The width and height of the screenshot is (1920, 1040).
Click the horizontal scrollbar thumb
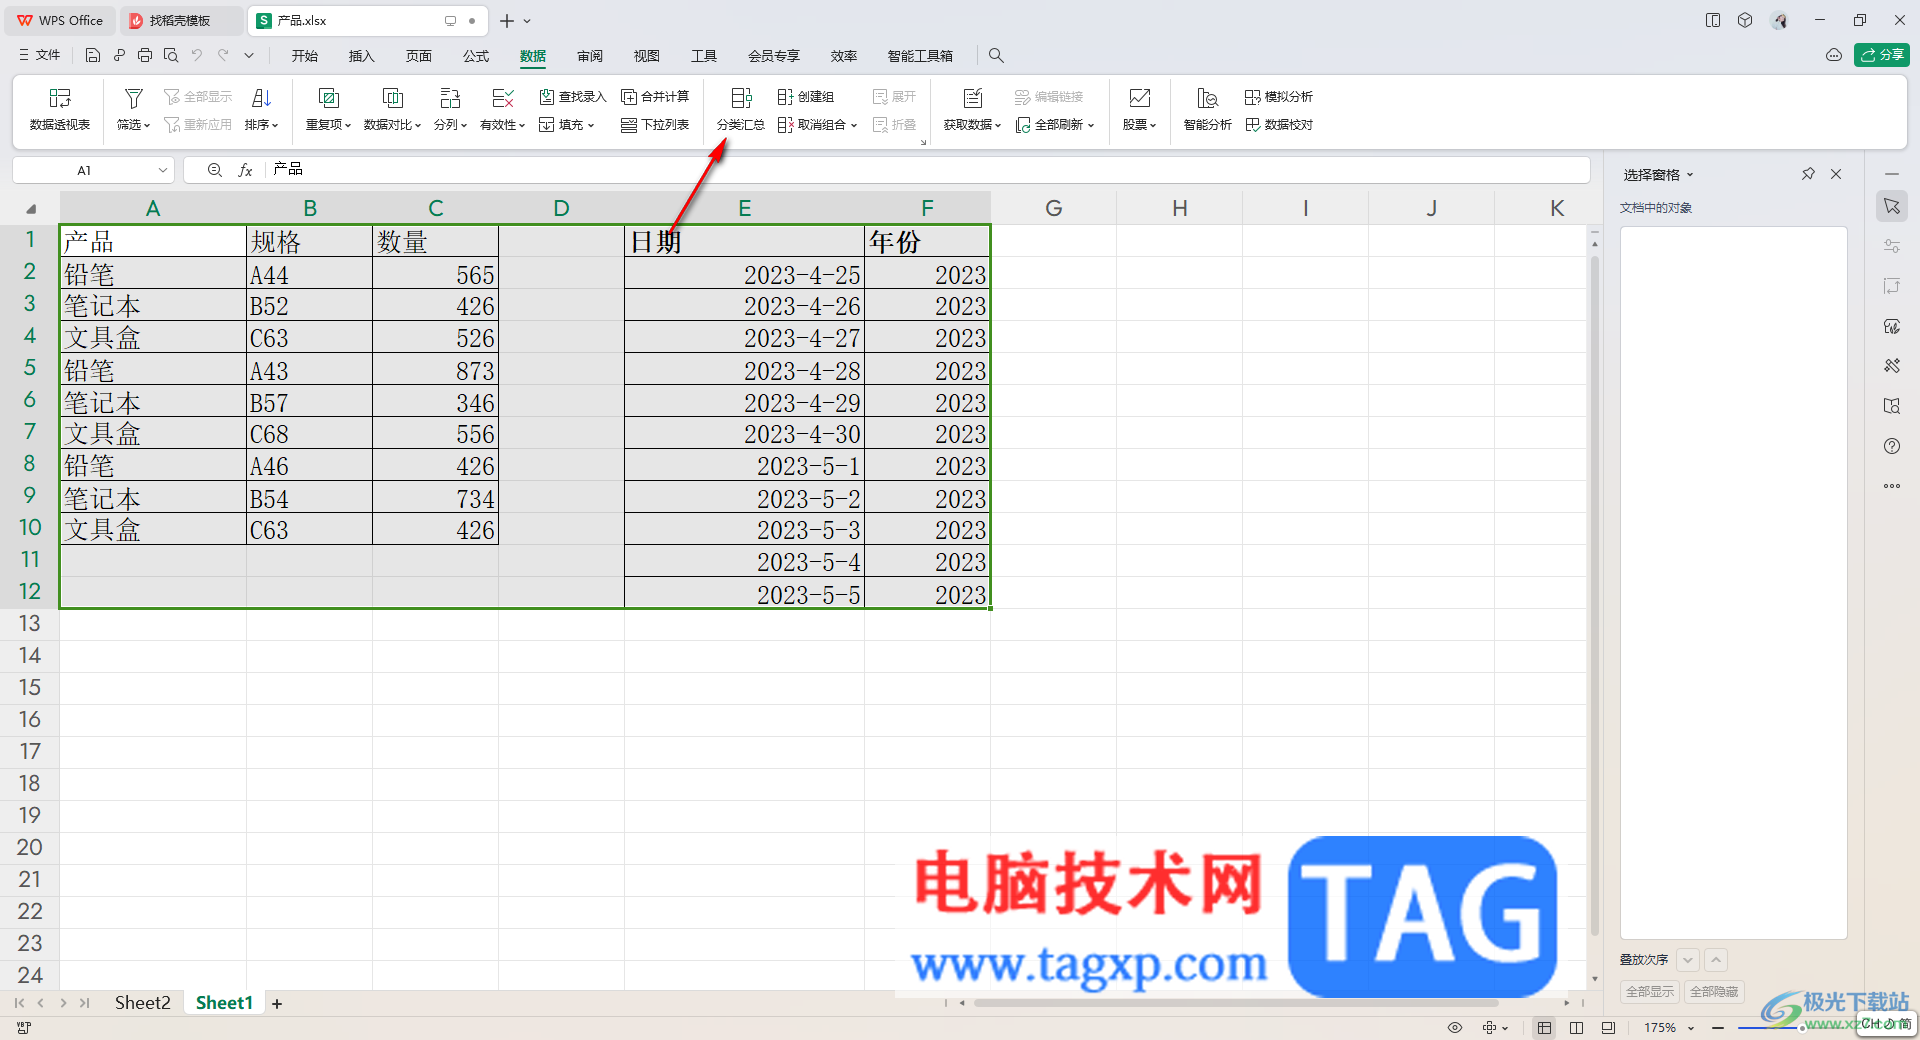(x=1236, y=1003)
